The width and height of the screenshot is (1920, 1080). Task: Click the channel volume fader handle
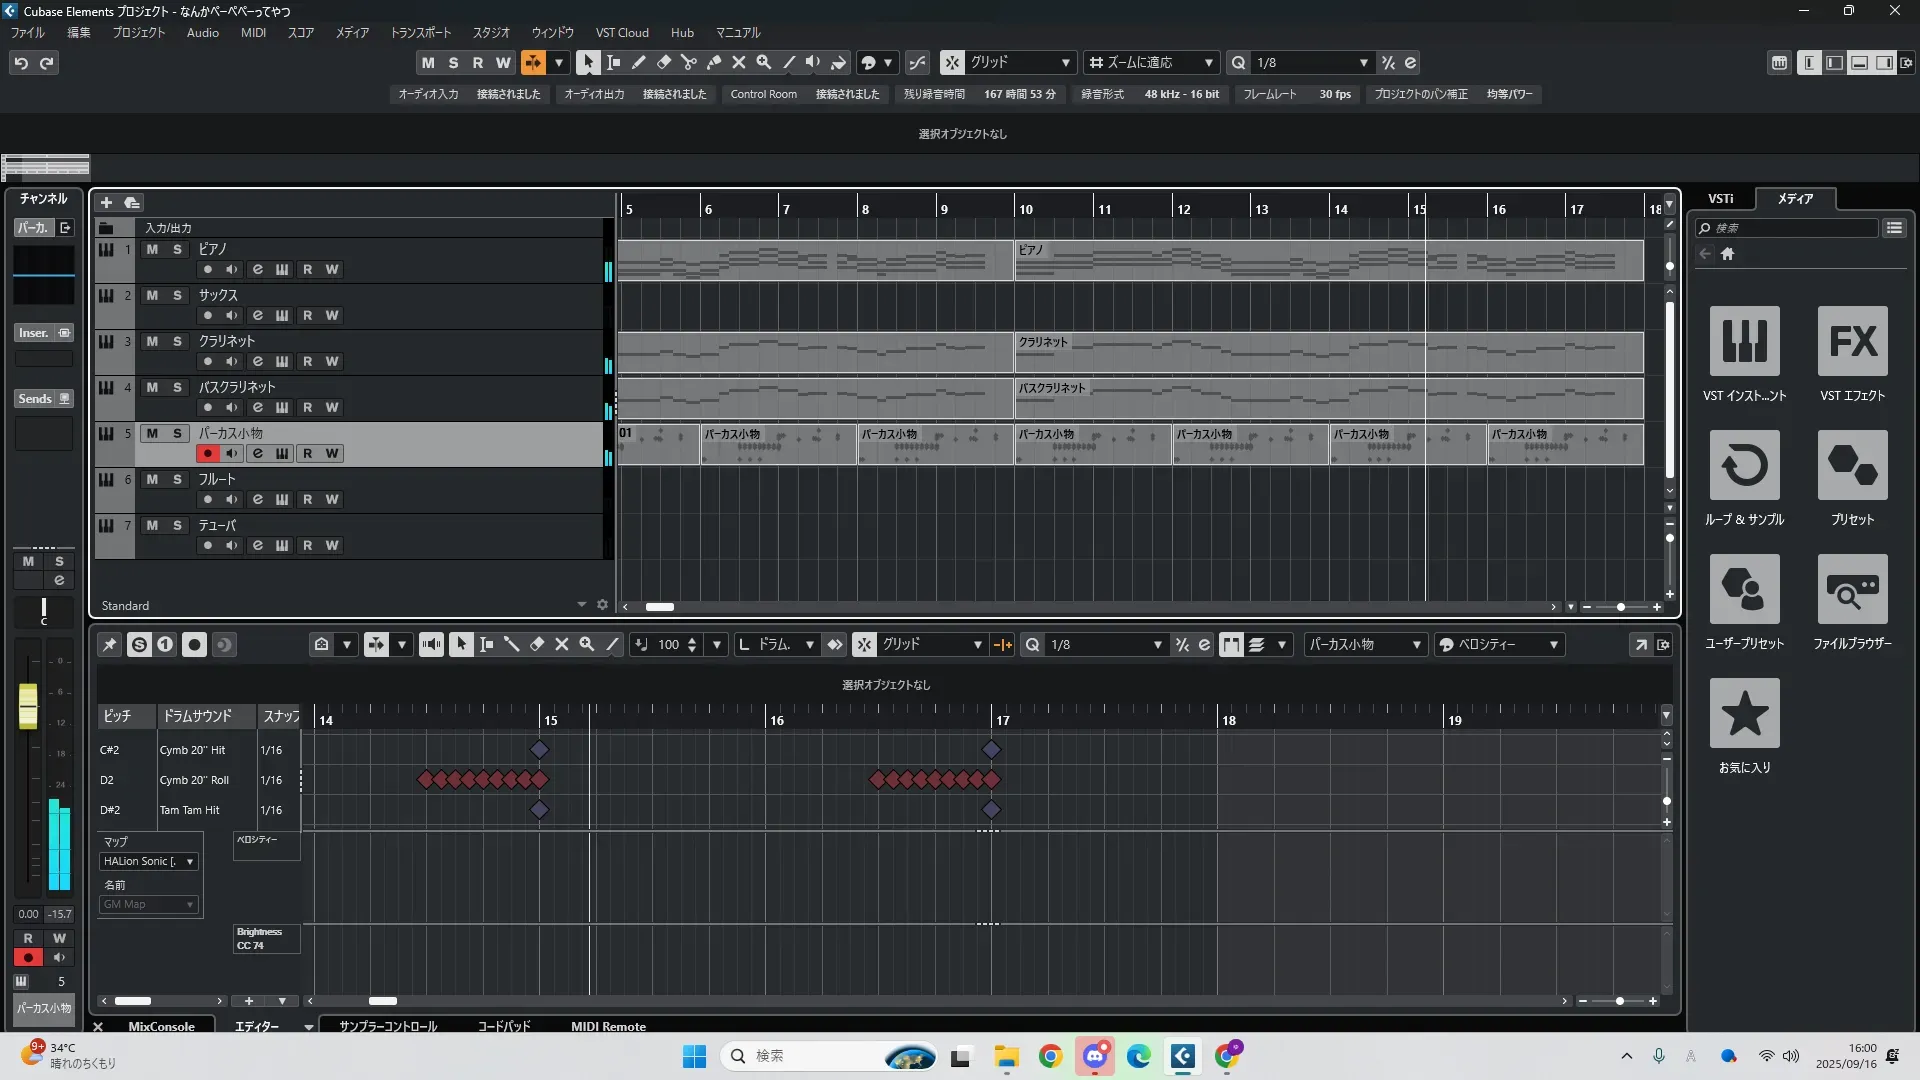coord(28,705)
